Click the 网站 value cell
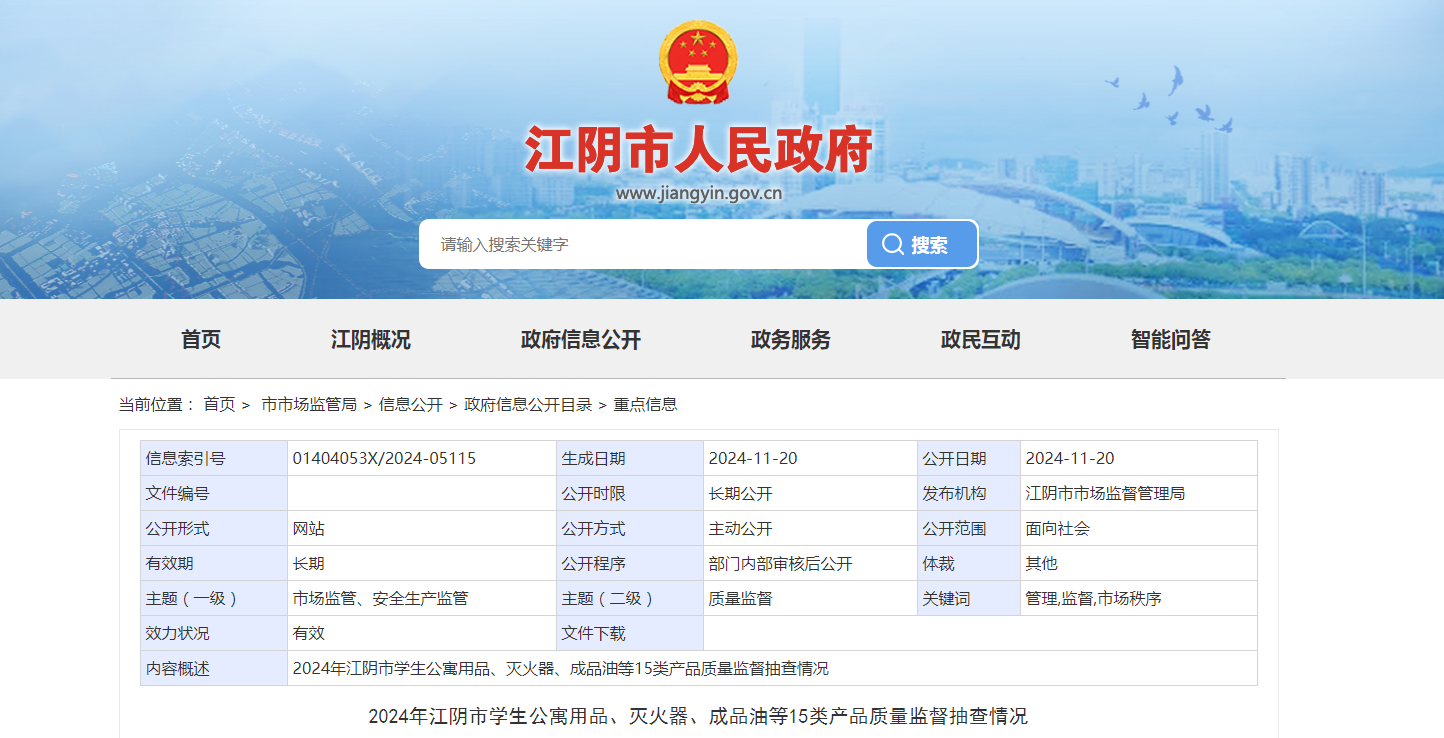 point(421,529)
